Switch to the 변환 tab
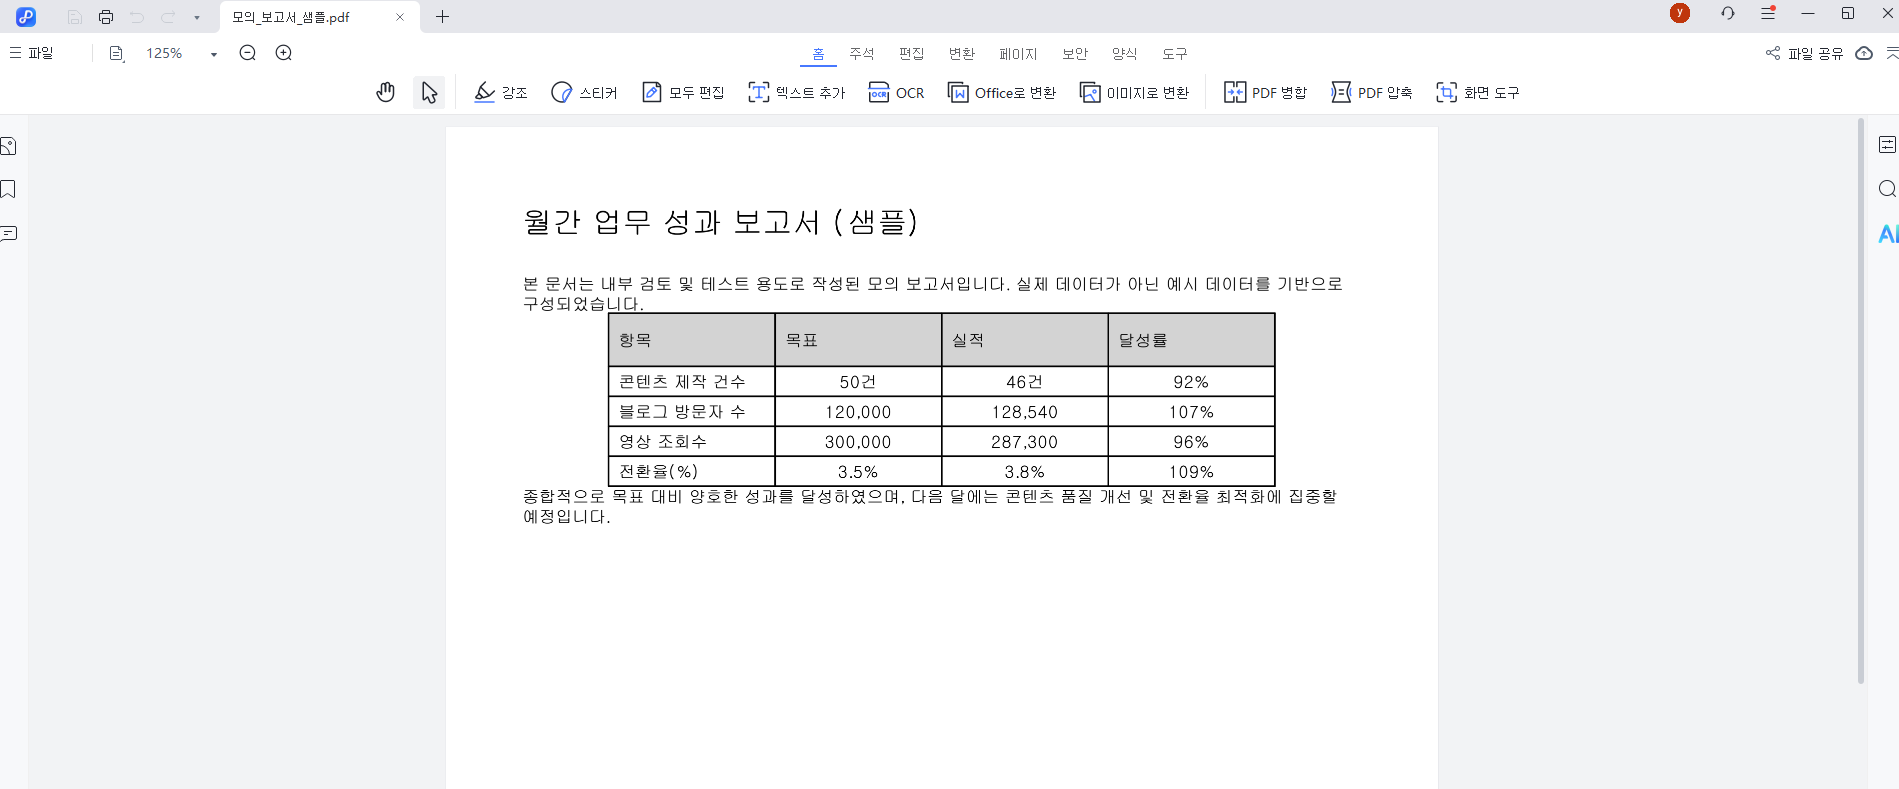This screenshot has height=789, width=1899. 962,54
